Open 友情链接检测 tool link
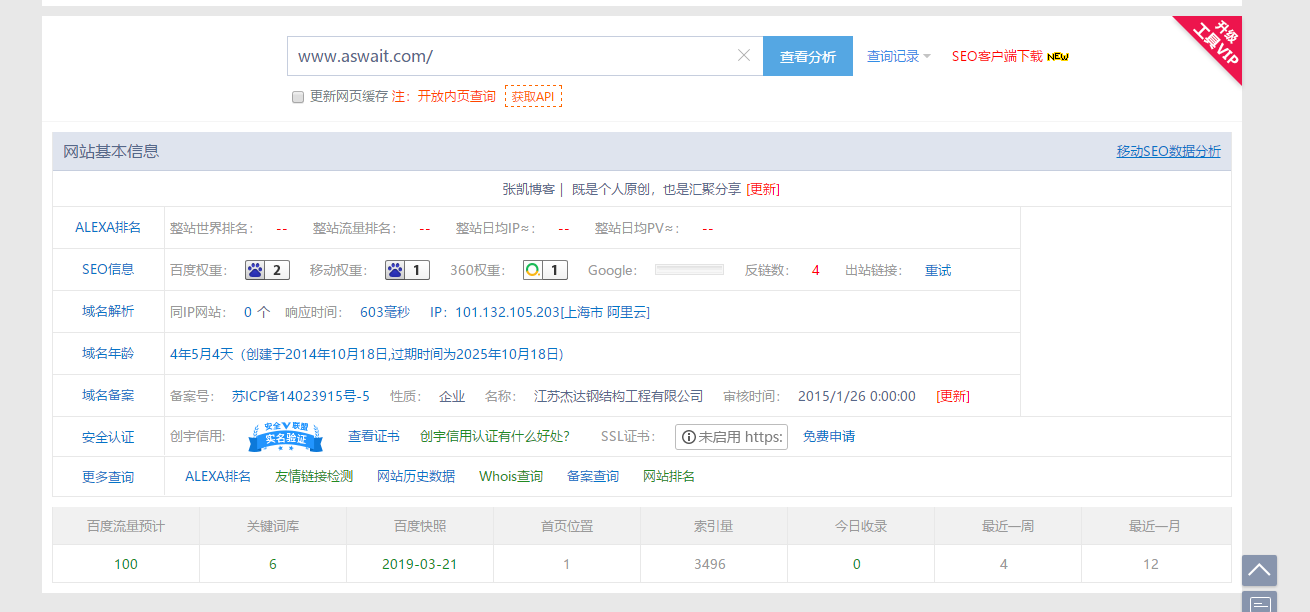The width and height of the screenshot is (1310, 612). click(314, 477)
